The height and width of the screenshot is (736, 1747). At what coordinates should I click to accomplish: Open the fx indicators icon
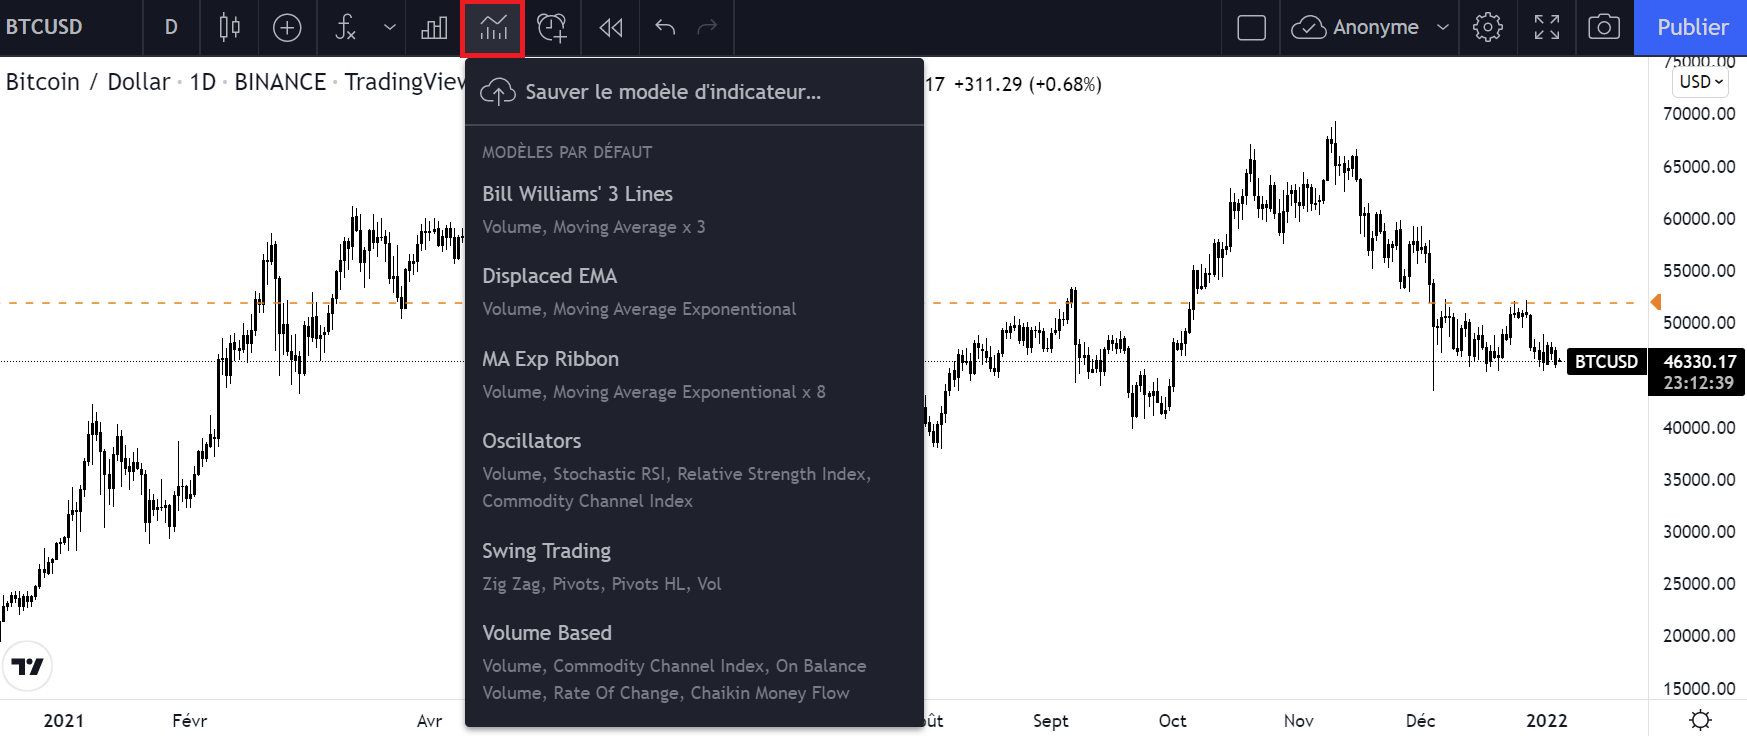(x=345, y=27)
